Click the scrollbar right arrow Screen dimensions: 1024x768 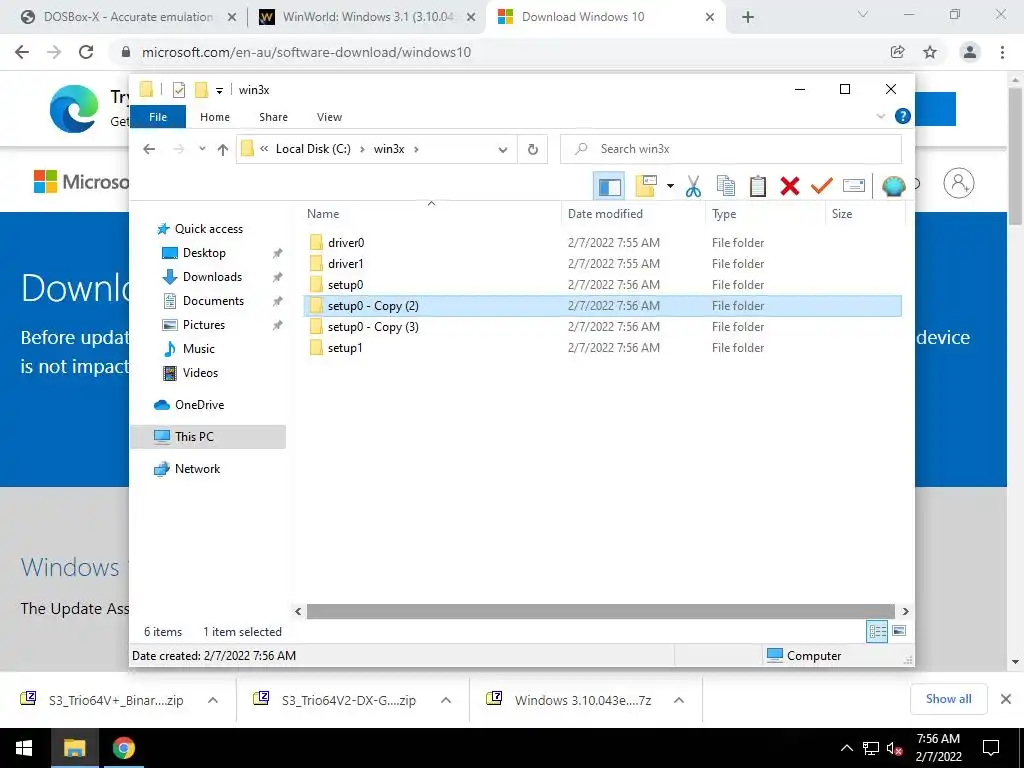pyautogui.click(x=905, y=611)
